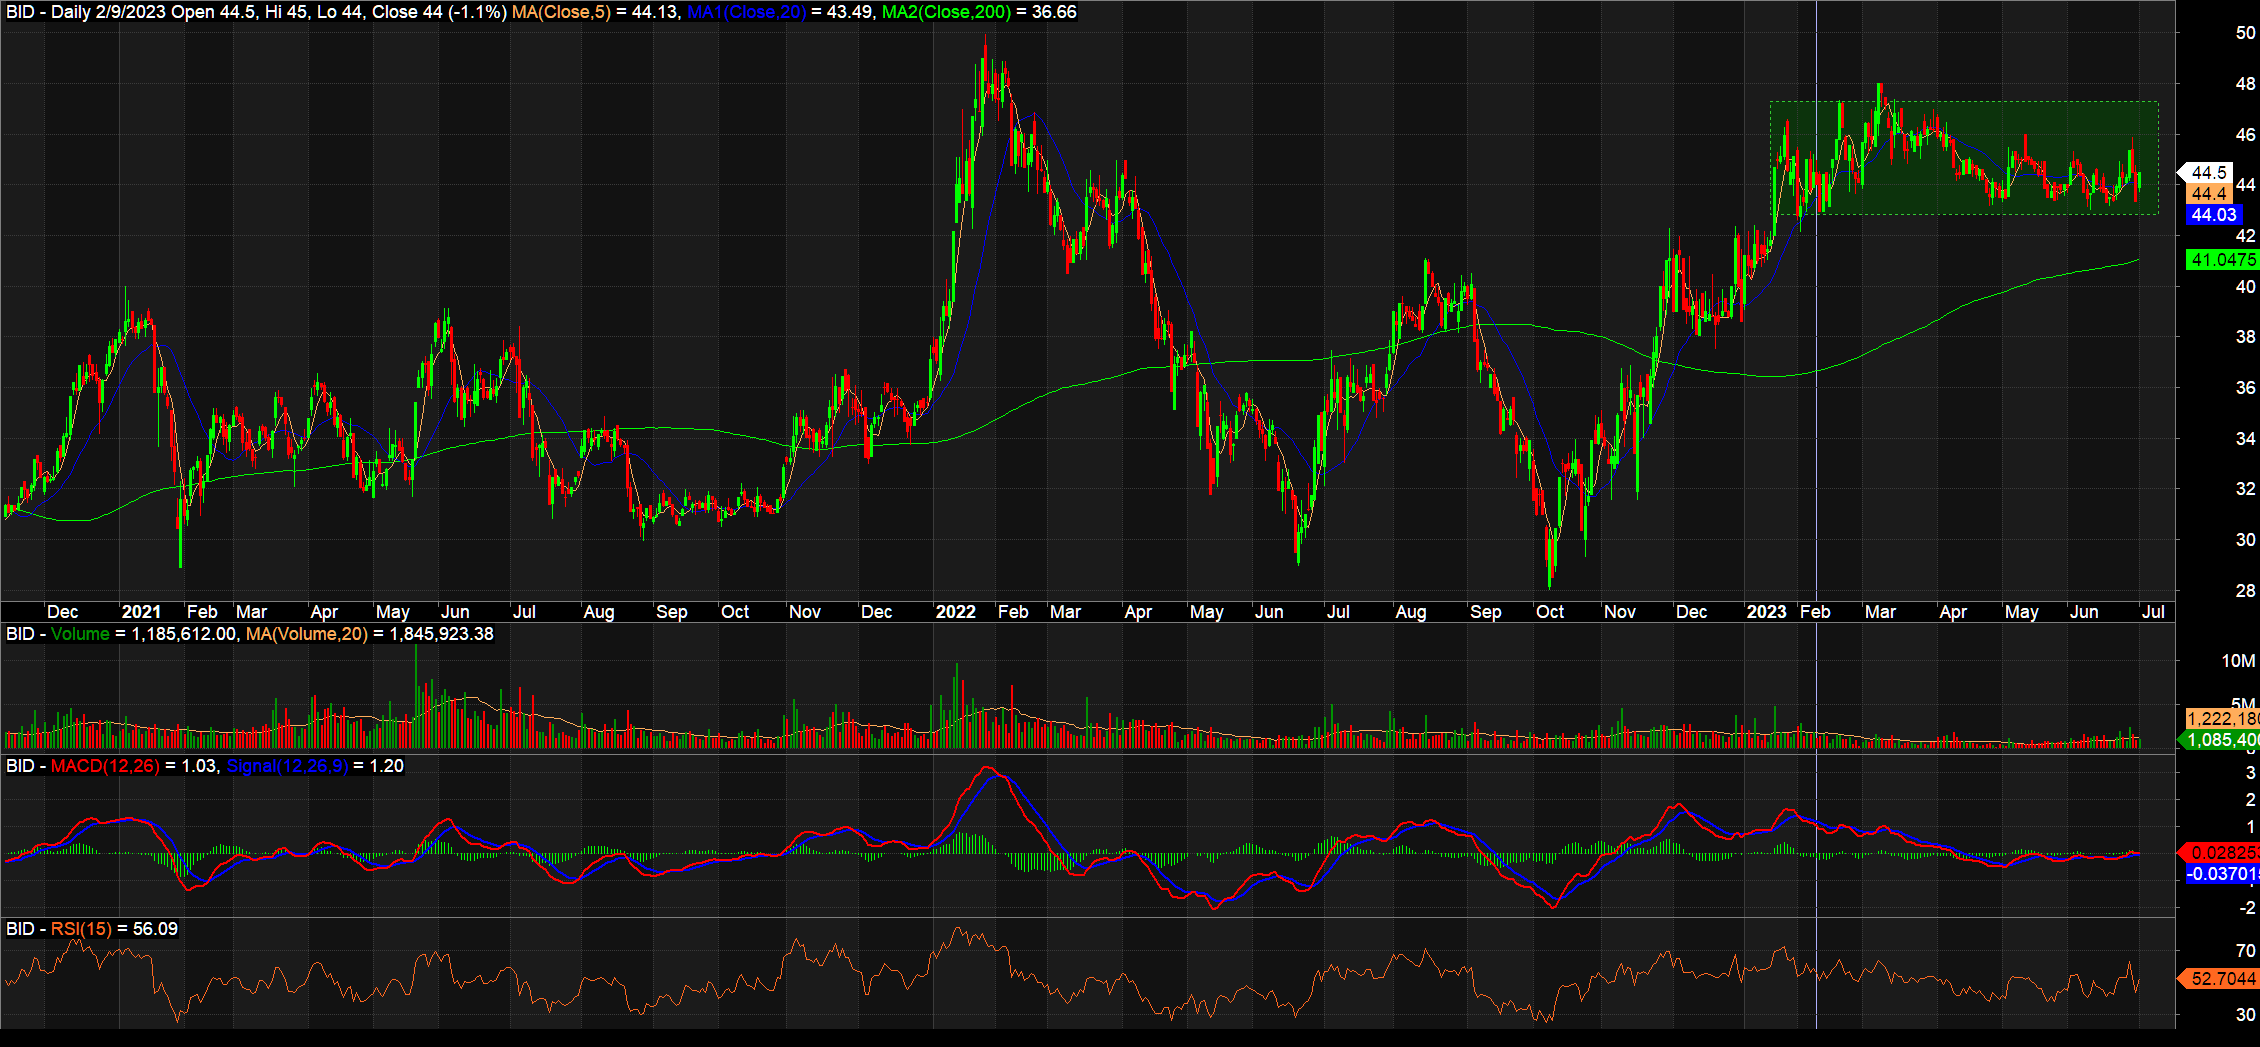Viewport: 2260px width, 1047px height.
Task: Click the RSI(15) indicator label
Action: pos(81,929)
